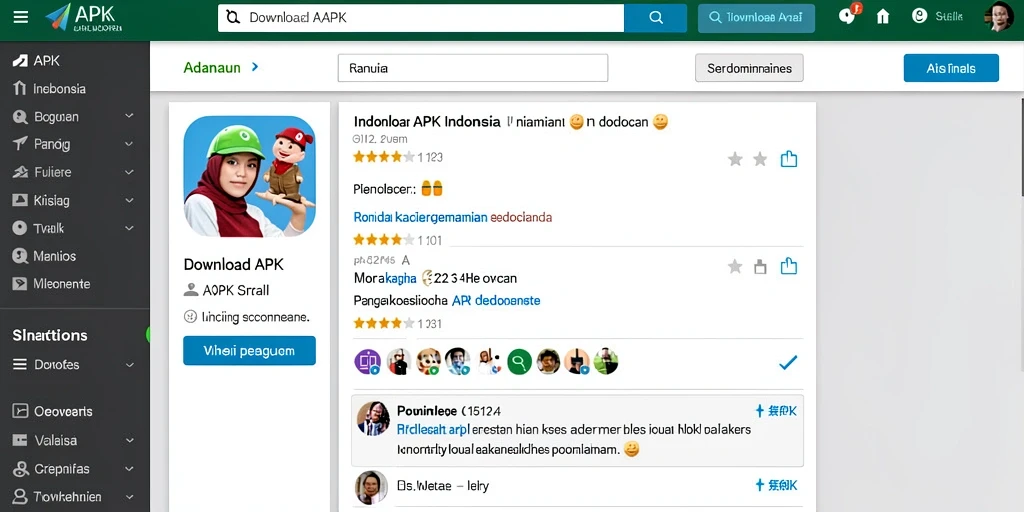
Task: Click the icon beside Stelle in header
Action: [x=920, y=16]
